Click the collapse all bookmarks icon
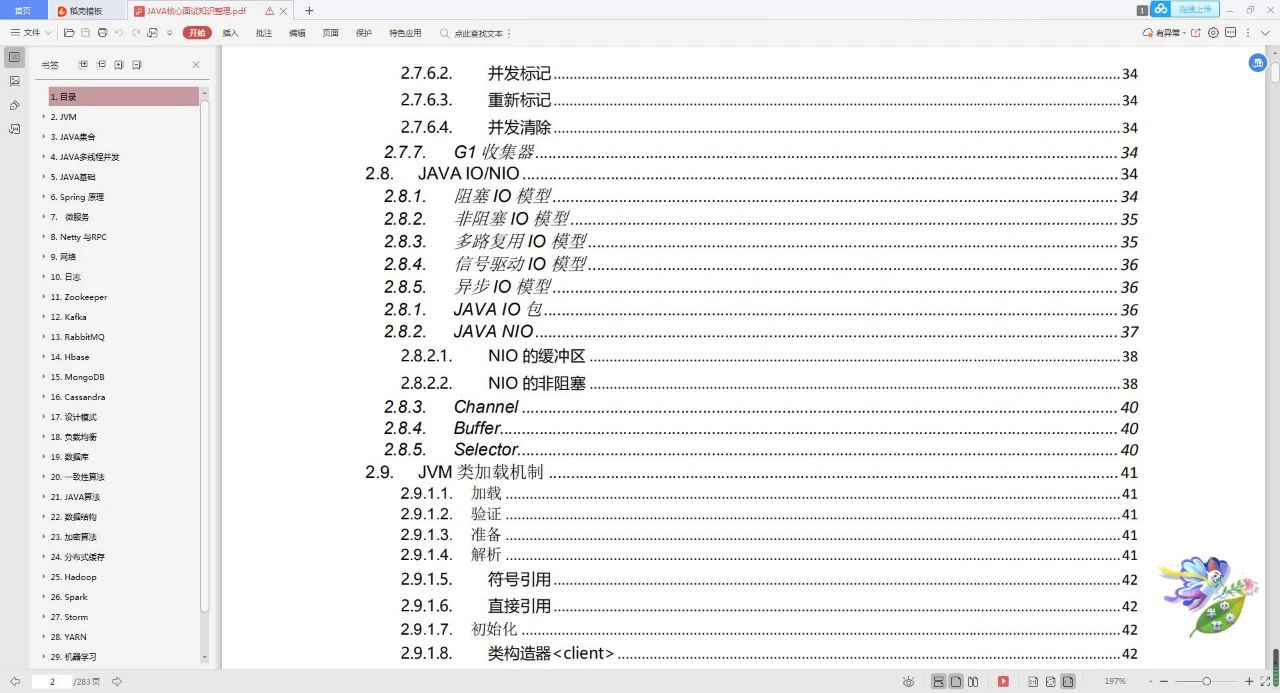The image size is (1280, 693). click(x=101, y=65)
